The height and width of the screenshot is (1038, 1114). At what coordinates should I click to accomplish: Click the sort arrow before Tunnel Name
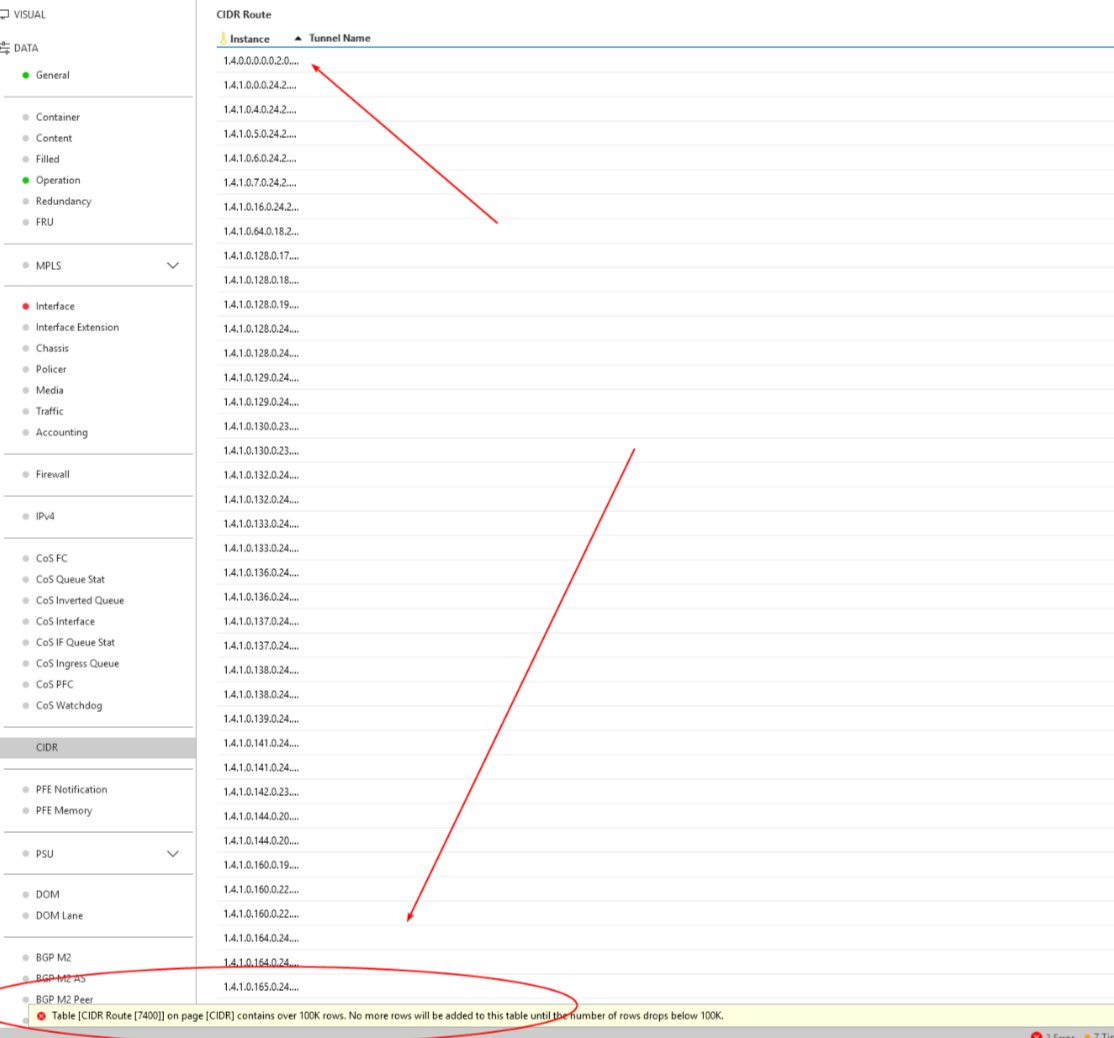tap(298, 38)
